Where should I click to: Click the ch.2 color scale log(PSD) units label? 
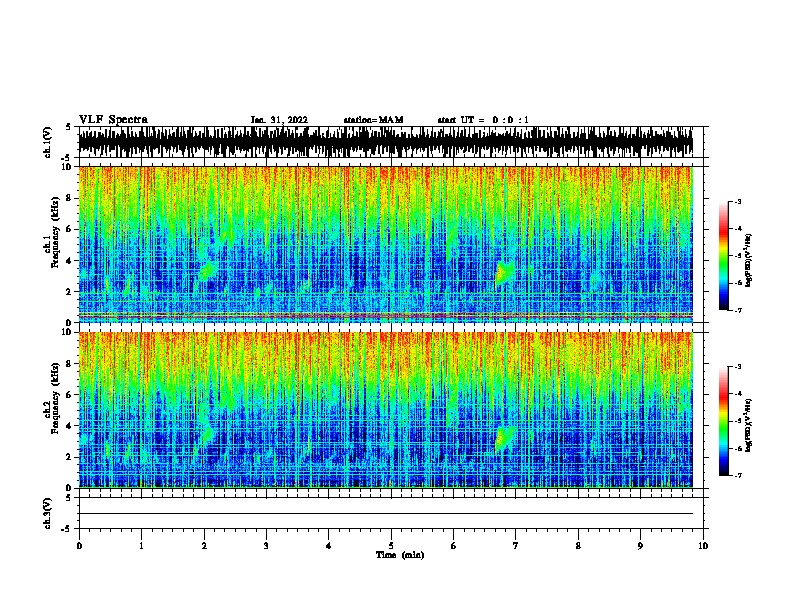(748, 425)
